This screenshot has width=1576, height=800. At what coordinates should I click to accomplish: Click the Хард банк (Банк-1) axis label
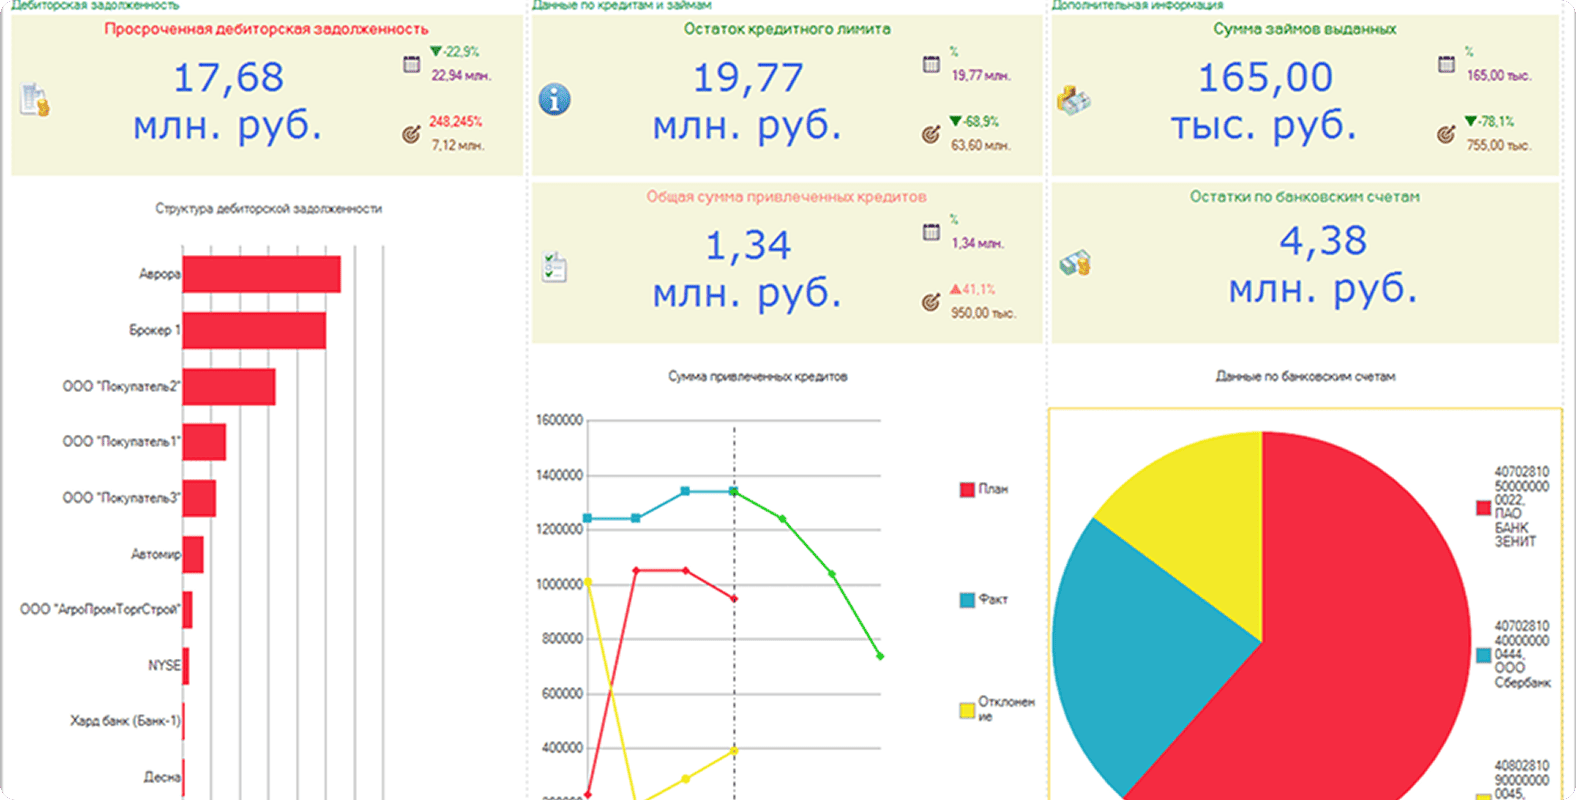(125, 721)
